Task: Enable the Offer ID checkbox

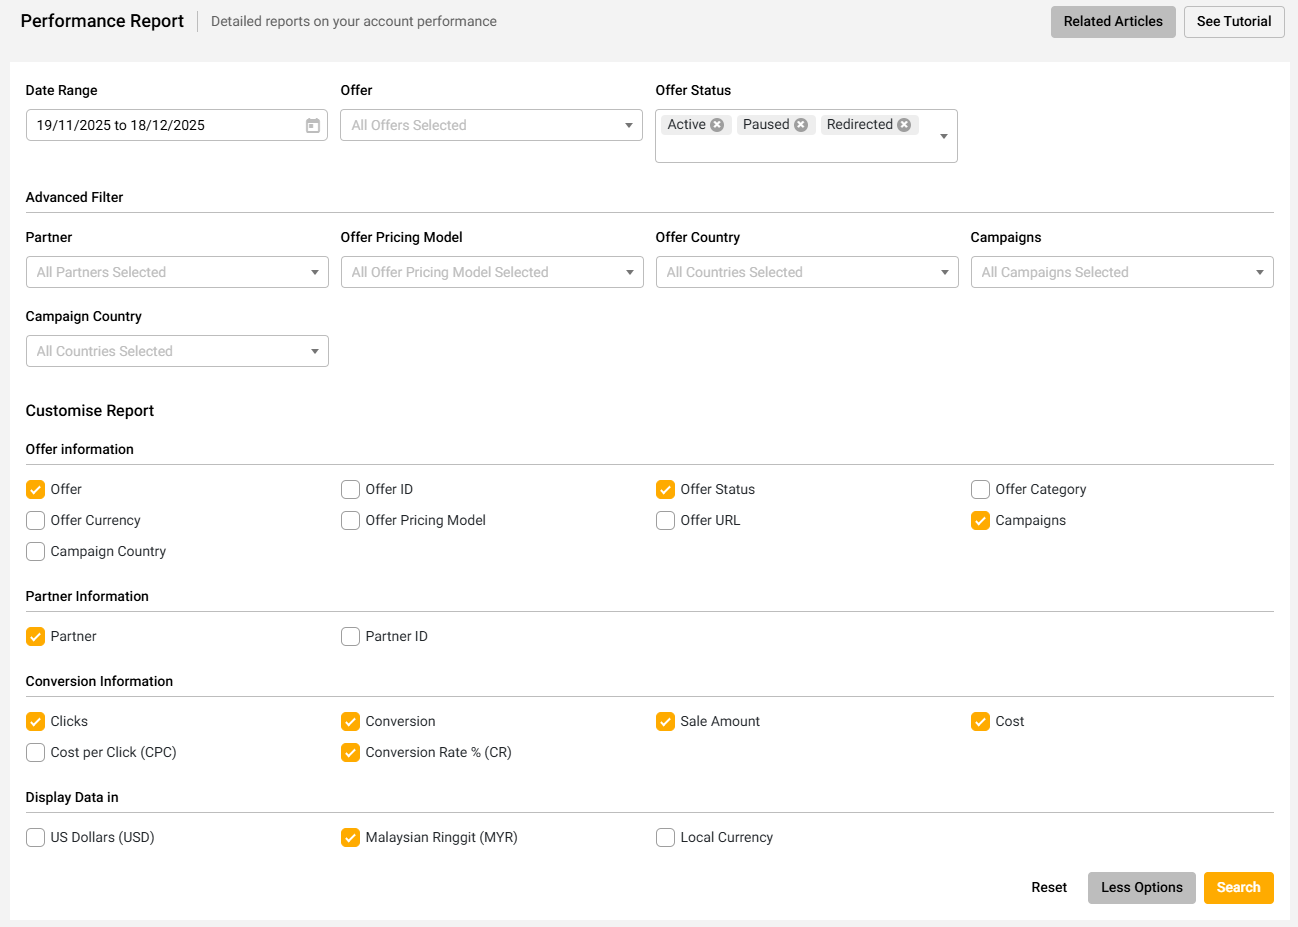Action: coord(351,490)
